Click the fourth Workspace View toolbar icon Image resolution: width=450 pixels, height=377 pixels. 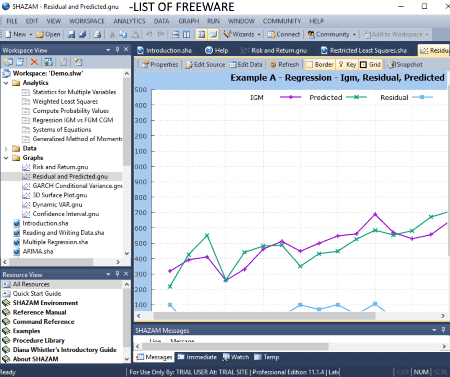tap(49, 62)
